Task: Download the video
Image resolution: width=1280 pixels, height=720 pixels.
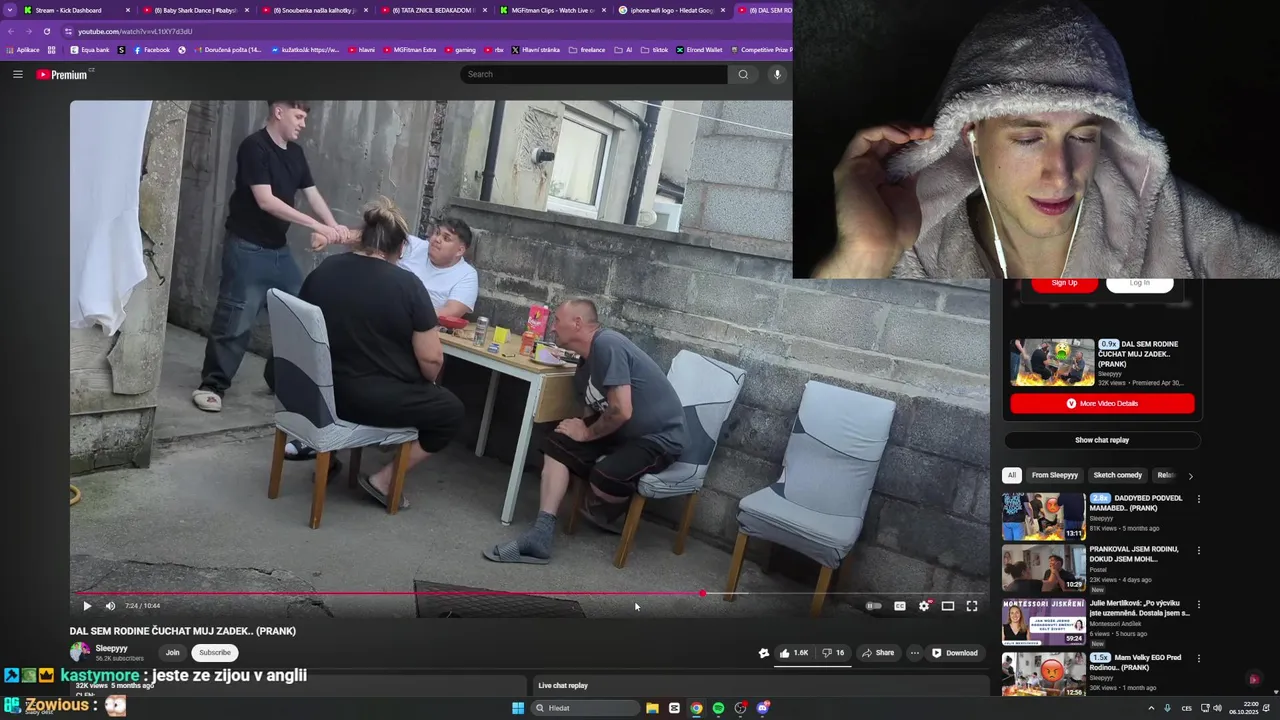Action: pyautogui.click(x=955, y=653)
